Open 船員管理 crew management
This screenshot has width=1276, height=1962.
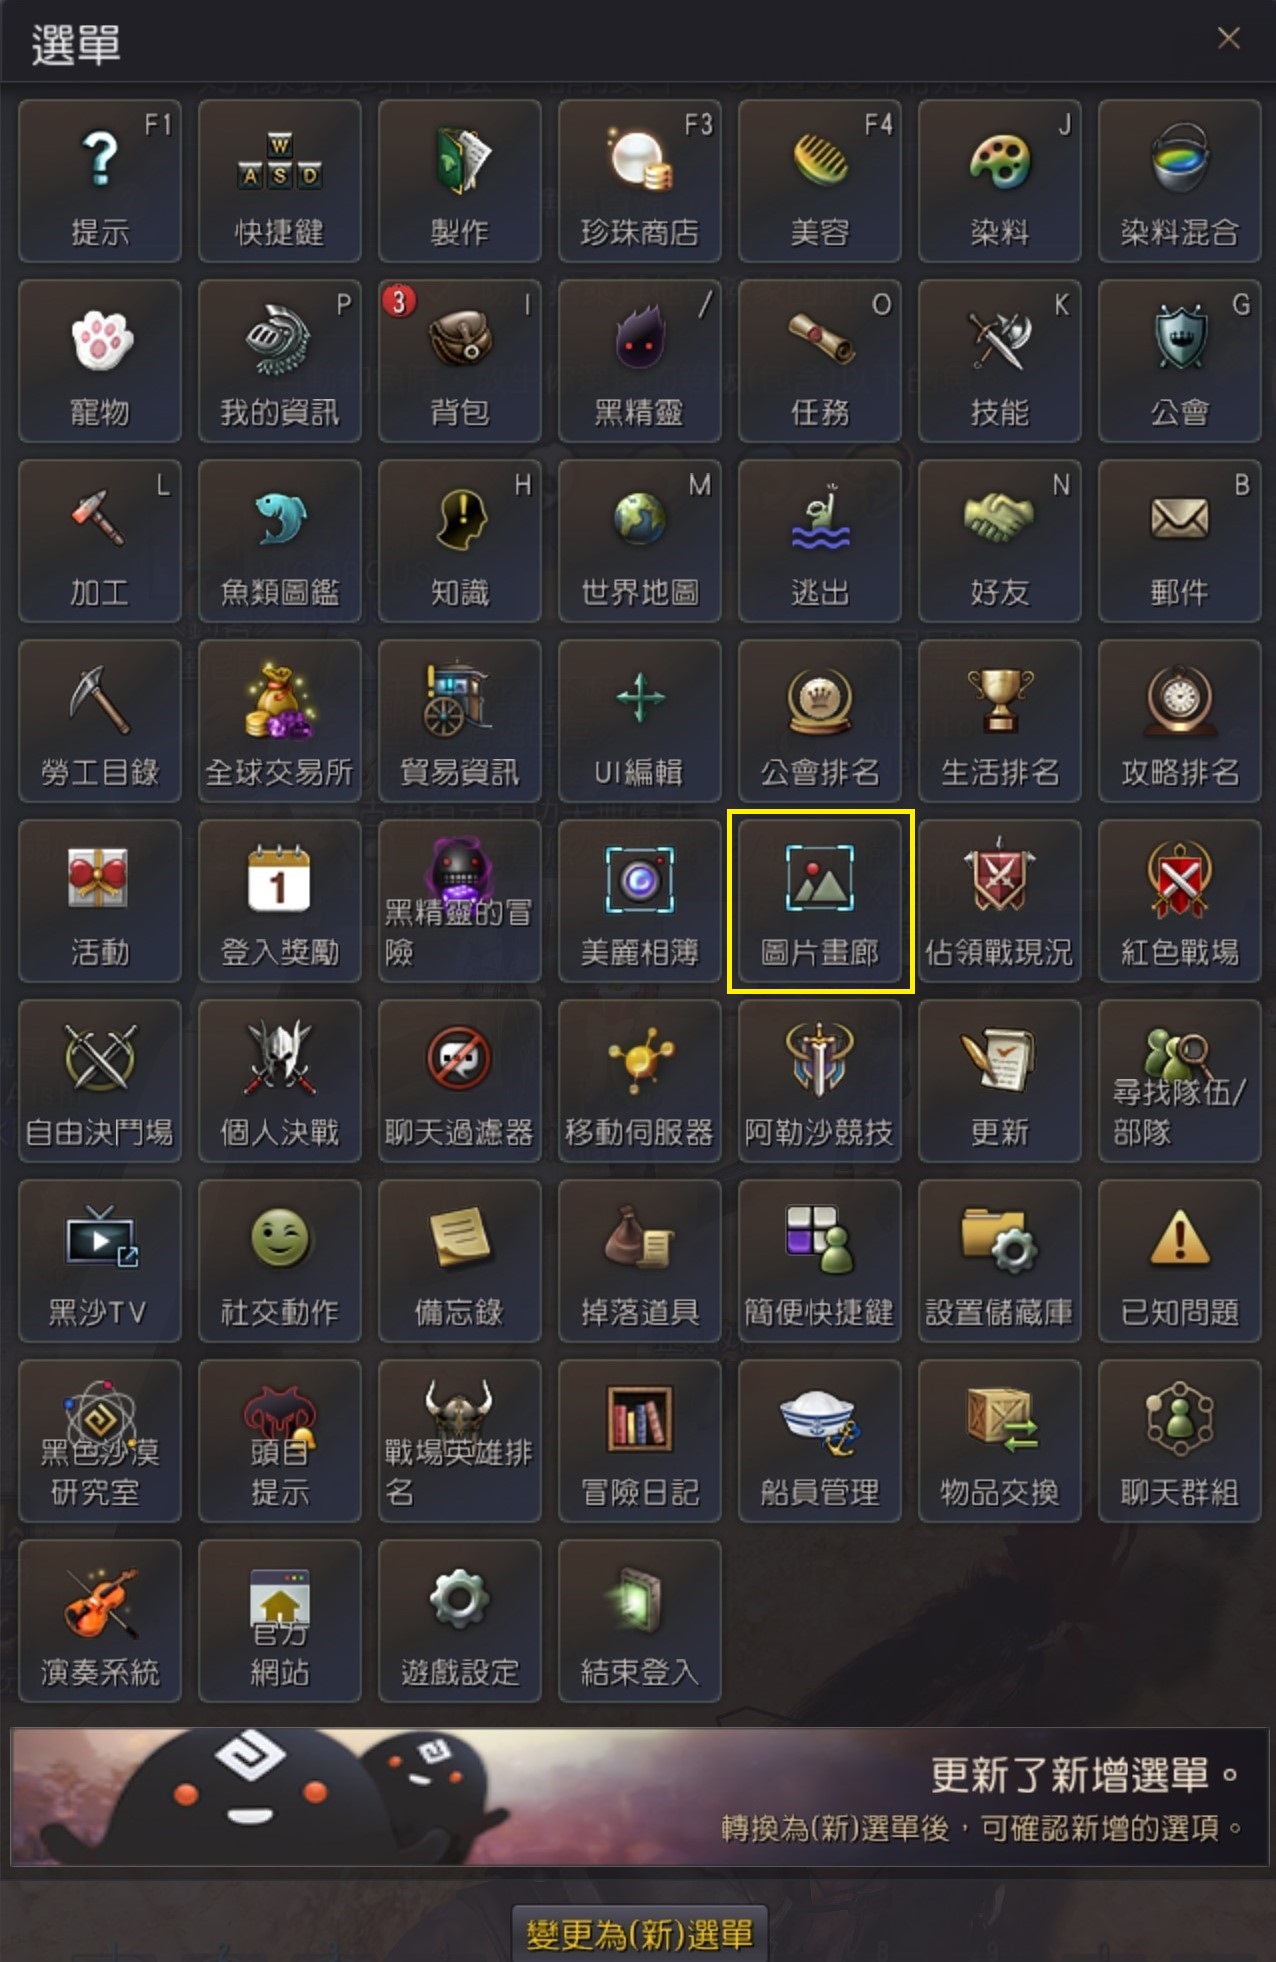pos(820,1441)
